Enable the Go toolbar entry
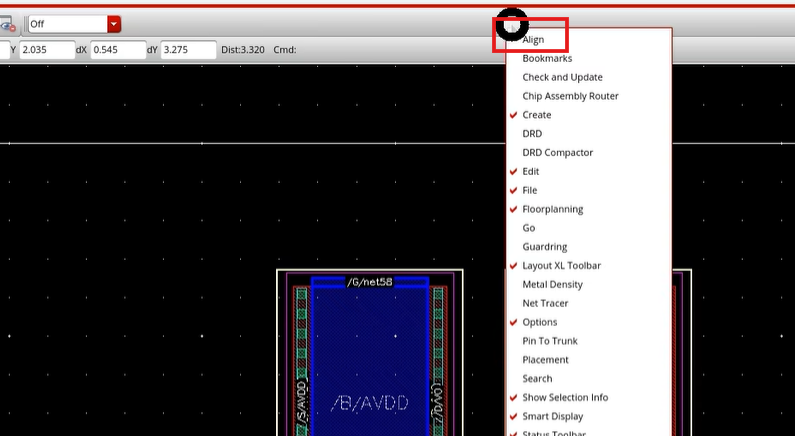This screenshot has width=795, height=436. pyautogui.click(x=589, y=228)
